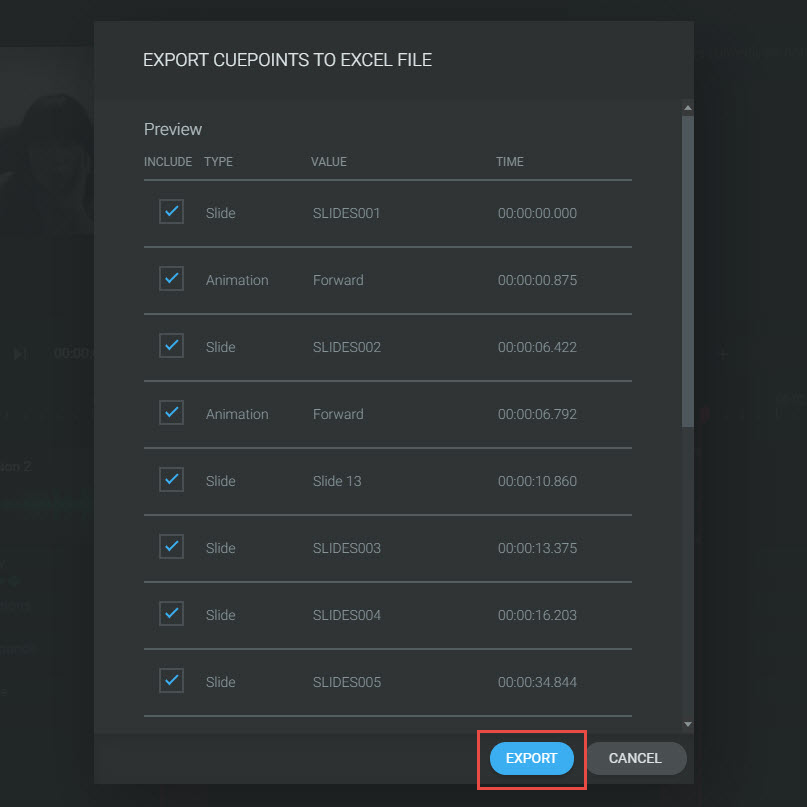807x807 pixels.
Task: Toggle the SLIDES003 include checkbox
Action: point(171,546)
